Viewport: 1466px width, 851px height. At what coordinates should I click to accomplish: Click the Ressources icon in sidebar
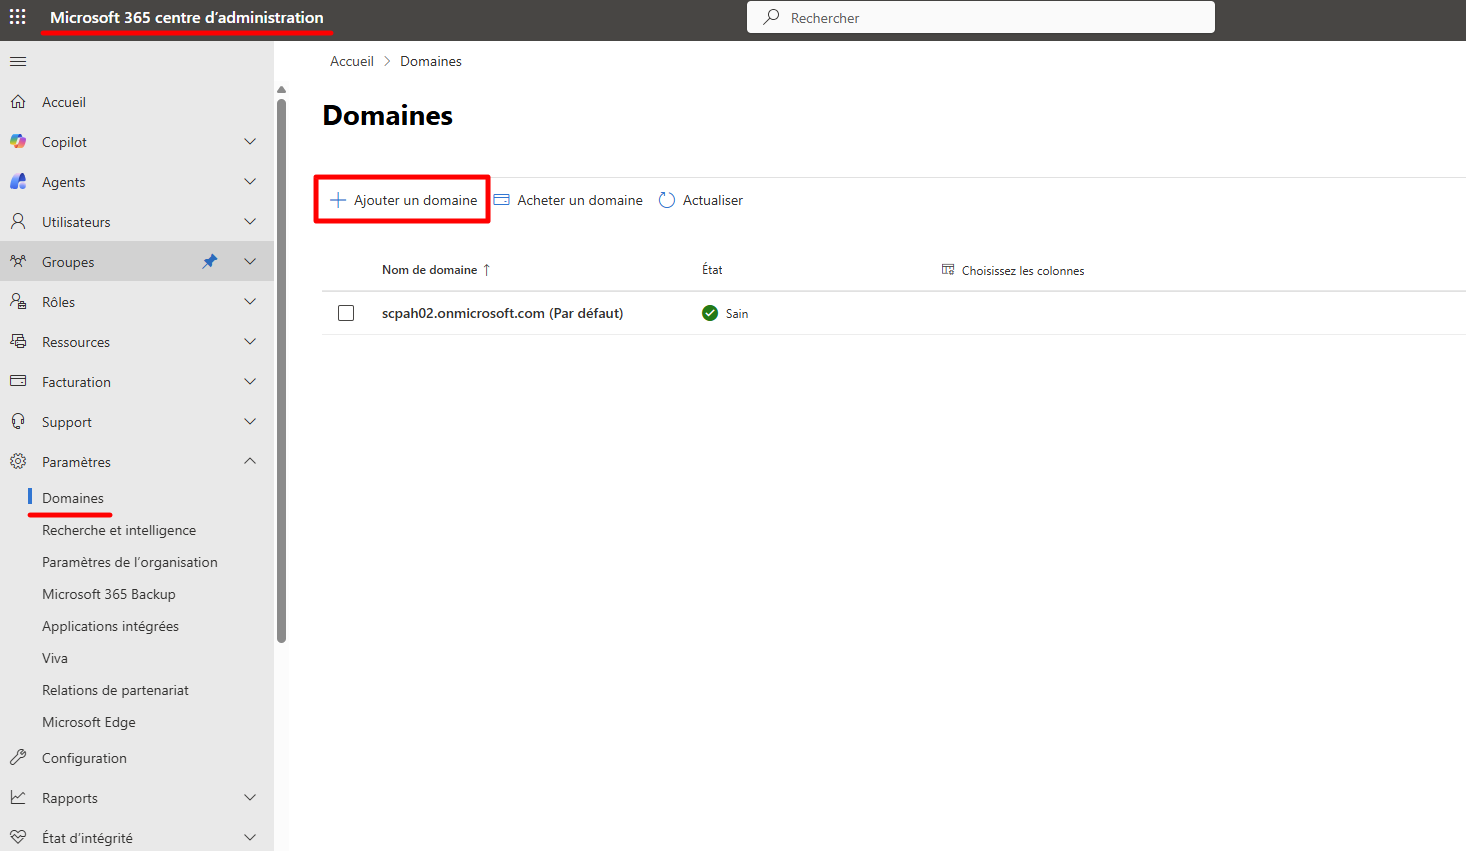pos(18,342)
